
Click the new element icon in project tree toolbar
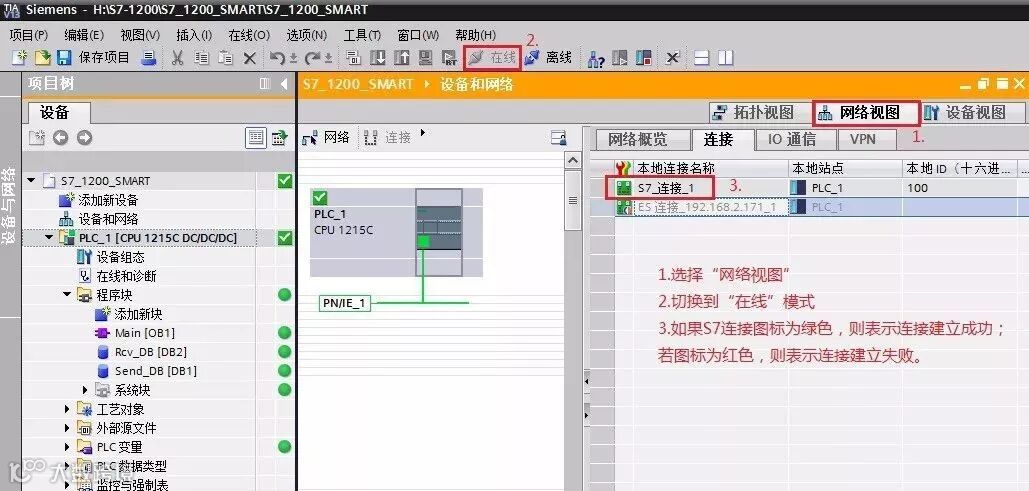click(37, 138)
